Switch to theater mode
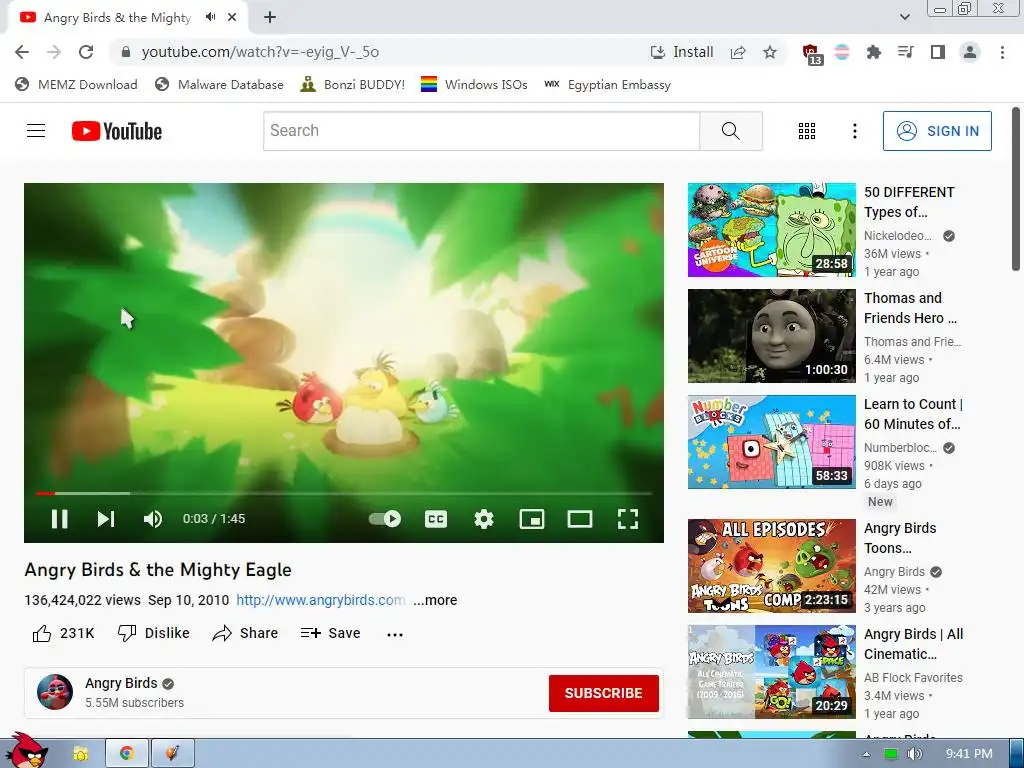1024x768 pixels. pos(580,519)
